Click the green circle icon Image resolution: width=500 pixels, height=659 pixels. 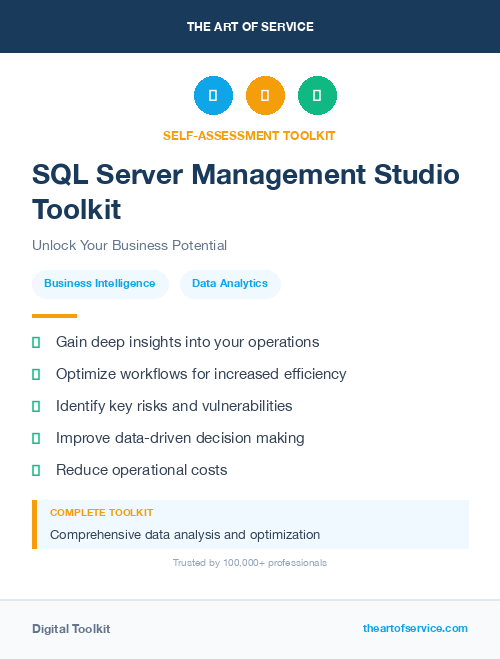[317, 95]
